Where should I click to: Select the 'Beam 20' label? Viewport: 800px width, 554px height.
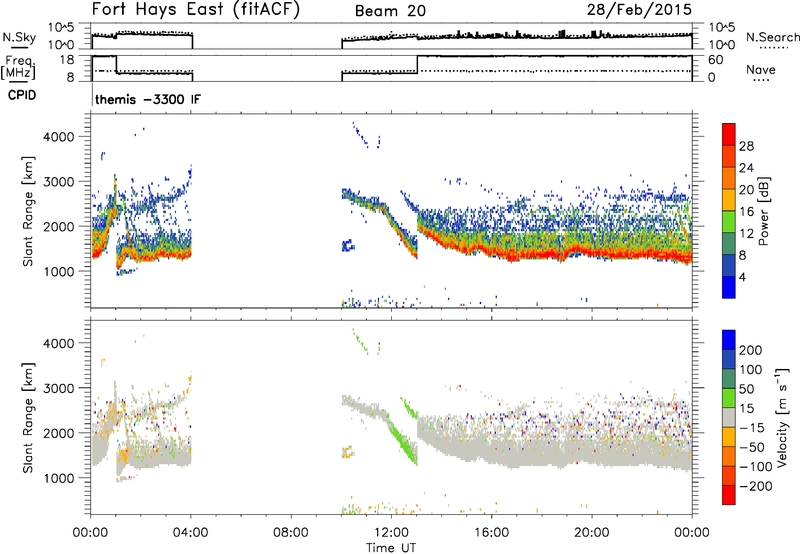click(390, 11)
